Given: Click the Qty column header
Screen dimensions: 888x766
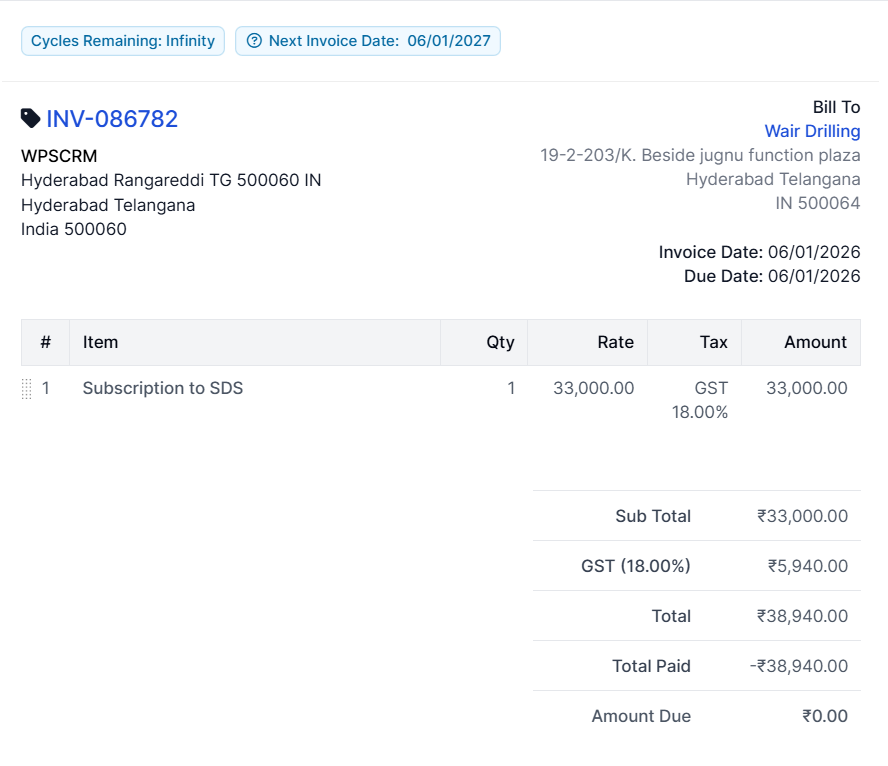Looking at the screenshot, I should pyautogui.click(x=500, y=342).
